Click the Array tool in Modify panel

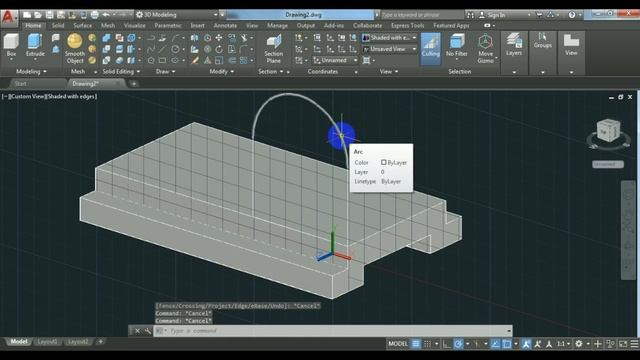tap(244, 60)
